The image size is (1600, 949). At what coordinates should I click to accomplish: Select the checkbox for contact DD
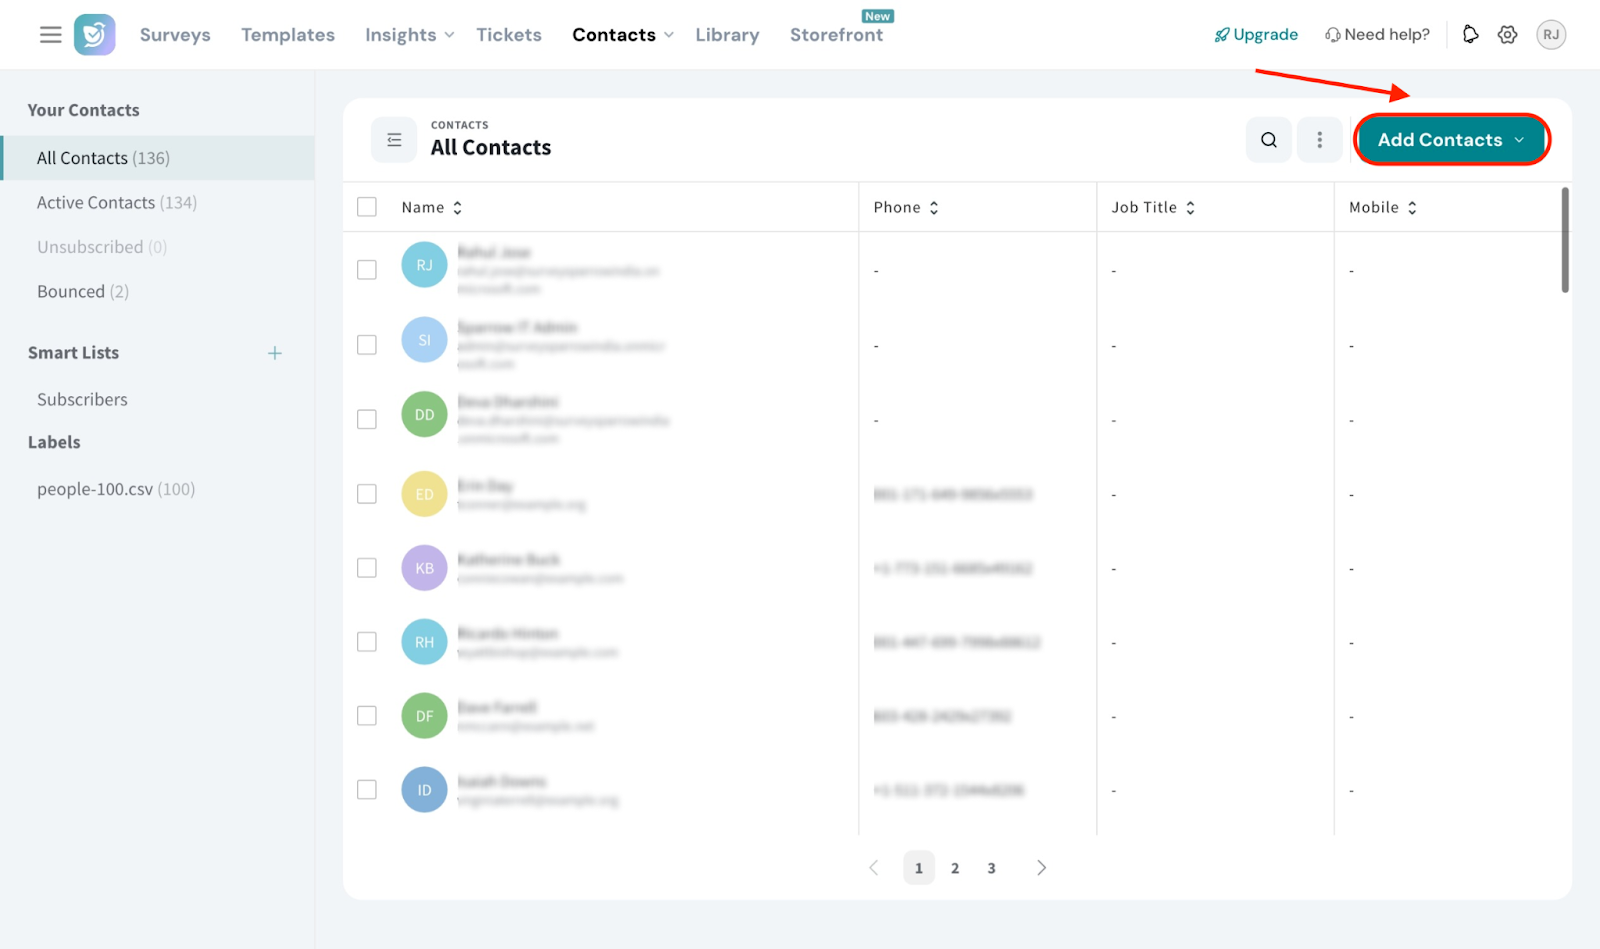coord(367,419)
